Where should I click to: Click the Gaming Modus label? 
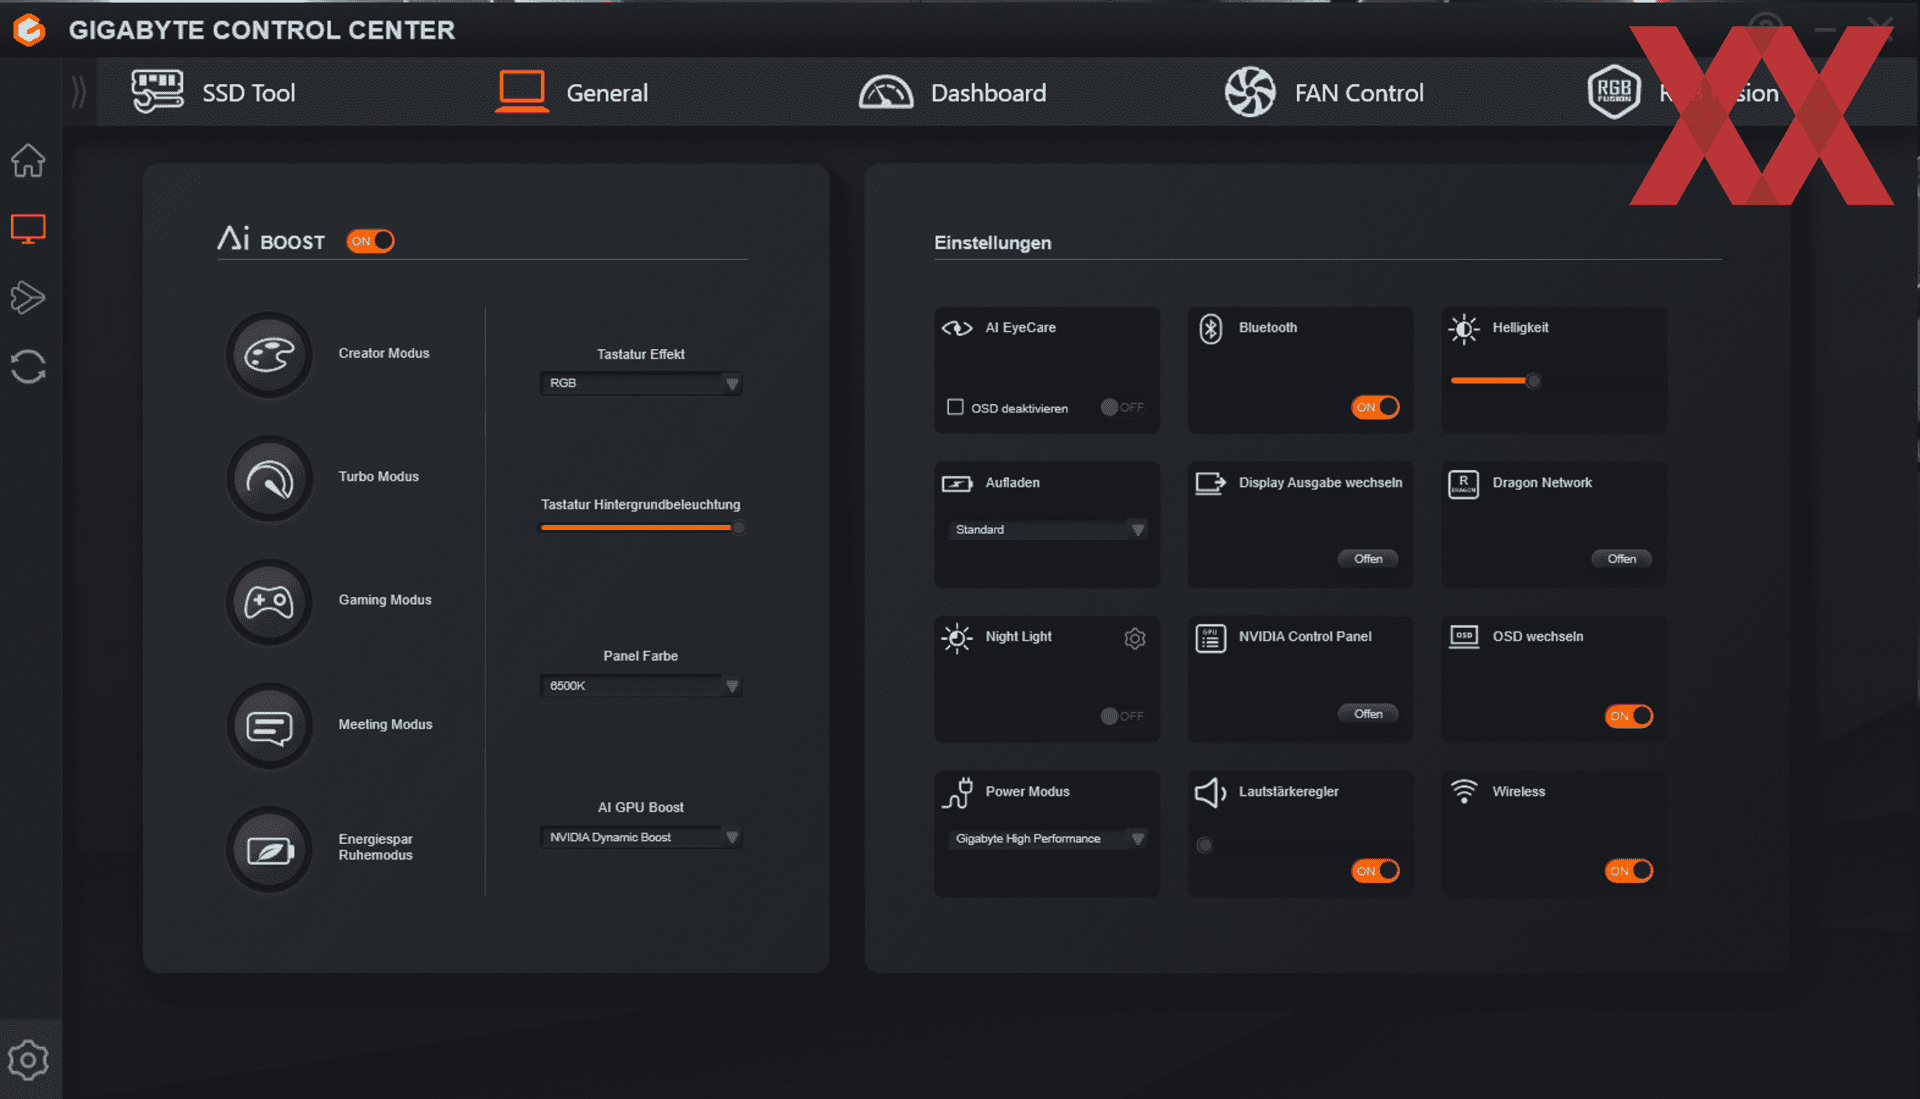point(385,600)
